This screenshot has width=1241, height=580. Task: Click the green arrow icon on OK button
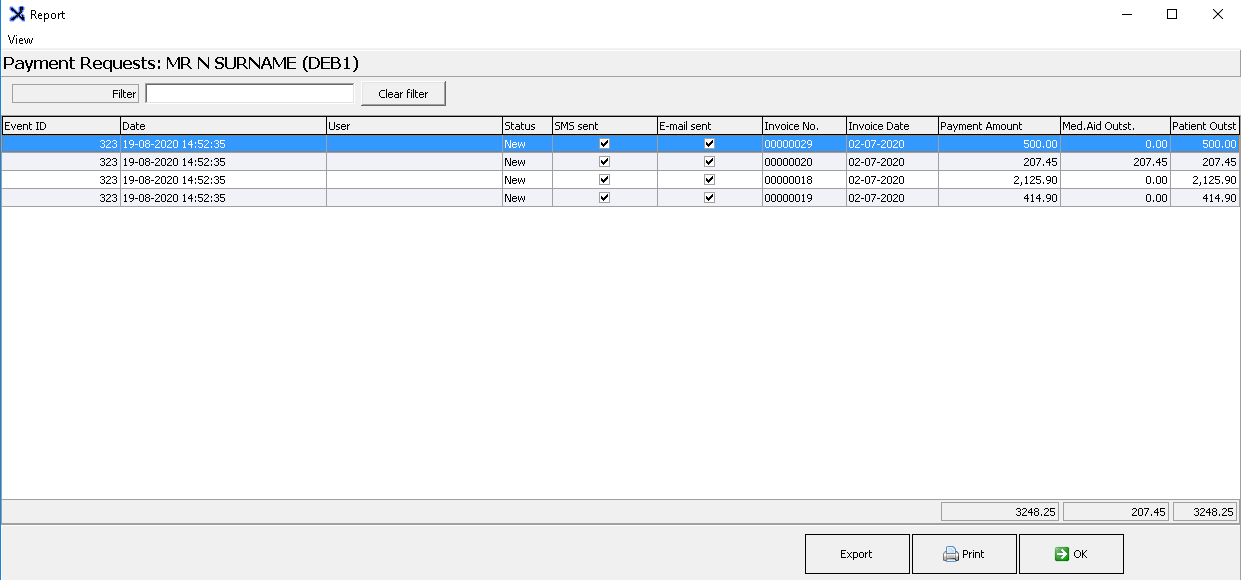(1061, 554)
